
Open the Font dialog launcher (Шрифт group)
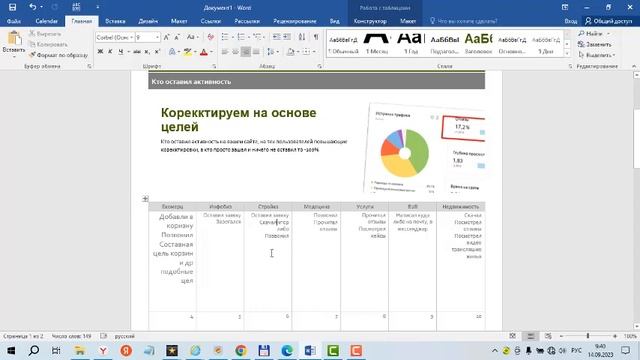[214, 66]
